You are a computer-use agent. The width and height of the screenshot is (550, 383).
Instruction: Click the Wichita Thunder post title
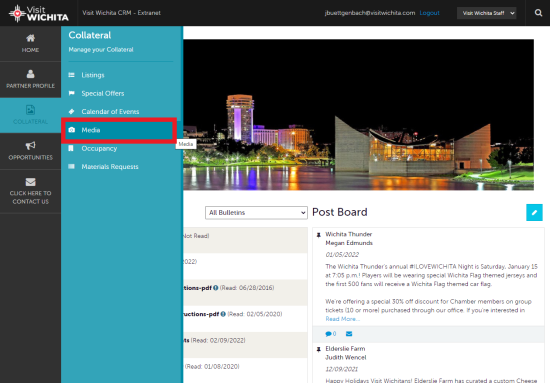click(349, 234)
